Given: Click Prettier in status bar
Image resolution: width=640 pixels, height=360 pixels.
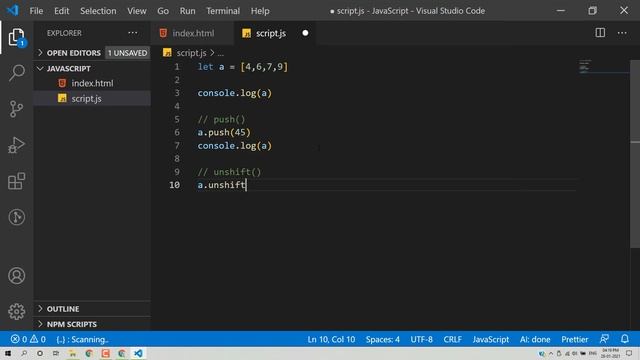Looking at the screenshot, I should (574, 339).
